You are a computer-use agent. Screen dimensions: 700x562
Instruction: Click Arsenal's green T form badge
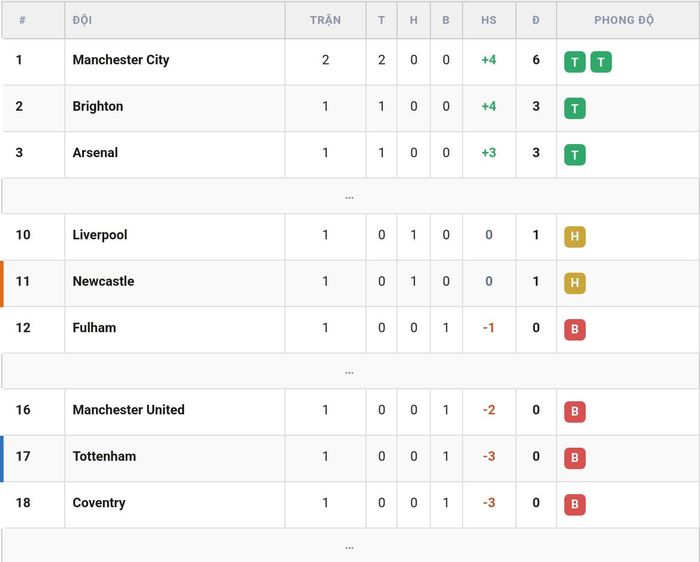pyautogui.click(x=575, y=155)
